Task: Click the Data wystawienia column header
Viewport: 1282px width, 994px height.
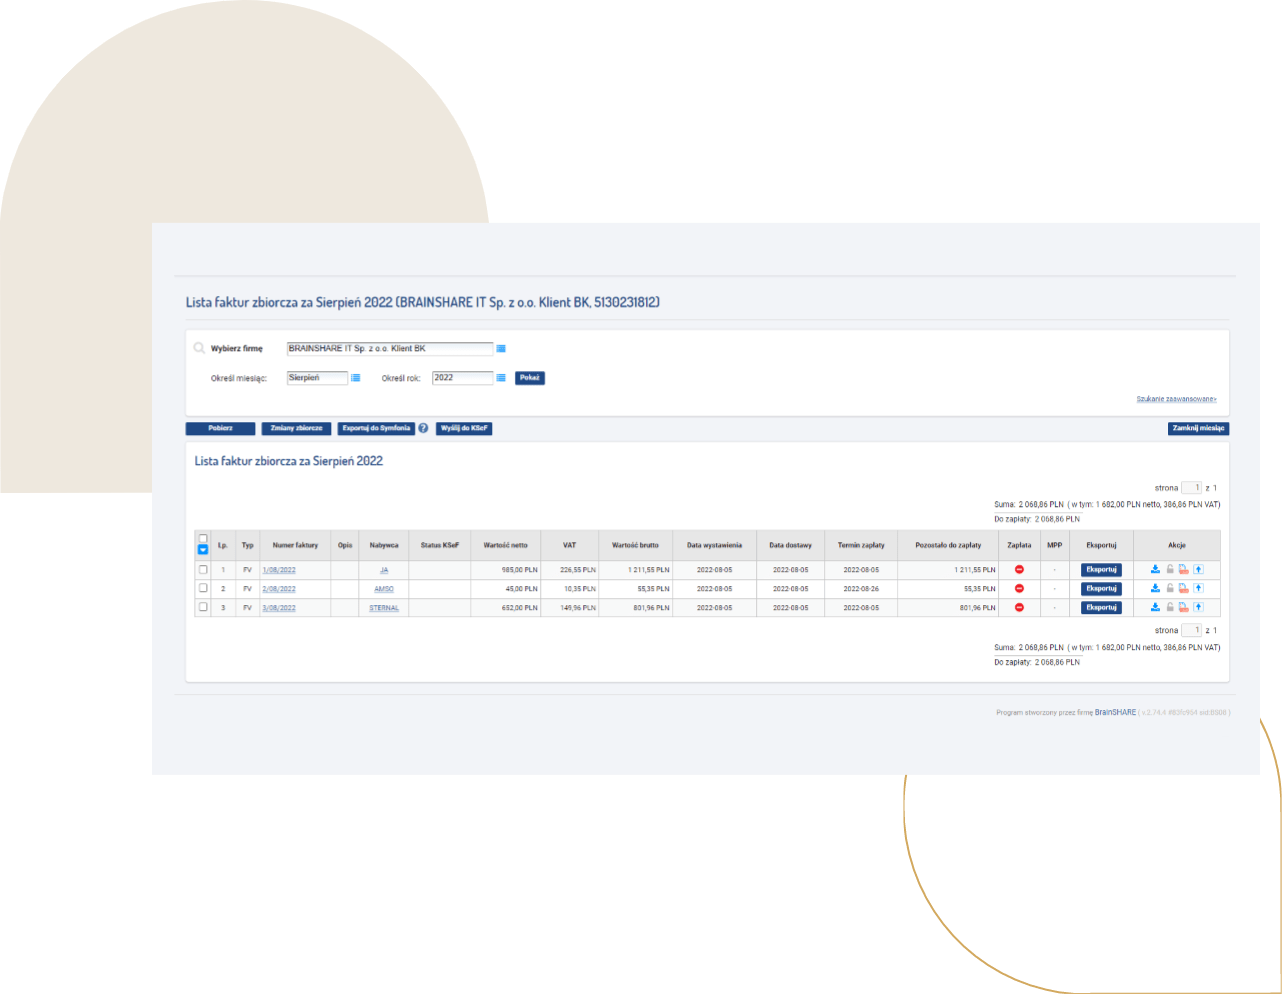Action: [x=715, y=545]
